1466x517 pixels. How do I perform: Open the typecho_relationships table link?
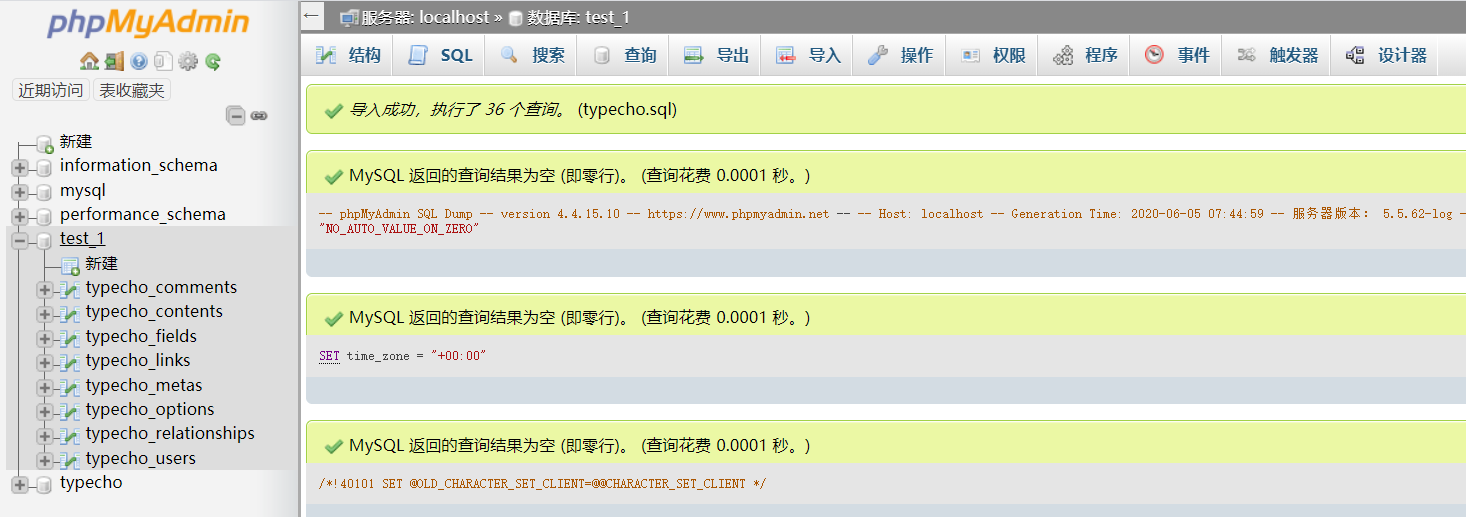(x=170, y=434)
